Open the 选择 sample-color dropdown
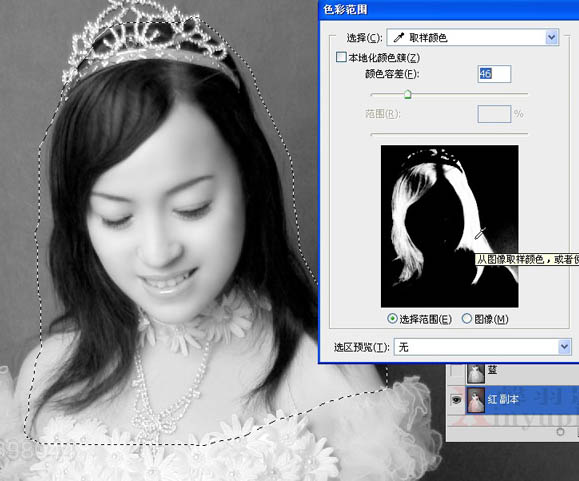This screenshot has height=481, width=579. coord(473,37)
